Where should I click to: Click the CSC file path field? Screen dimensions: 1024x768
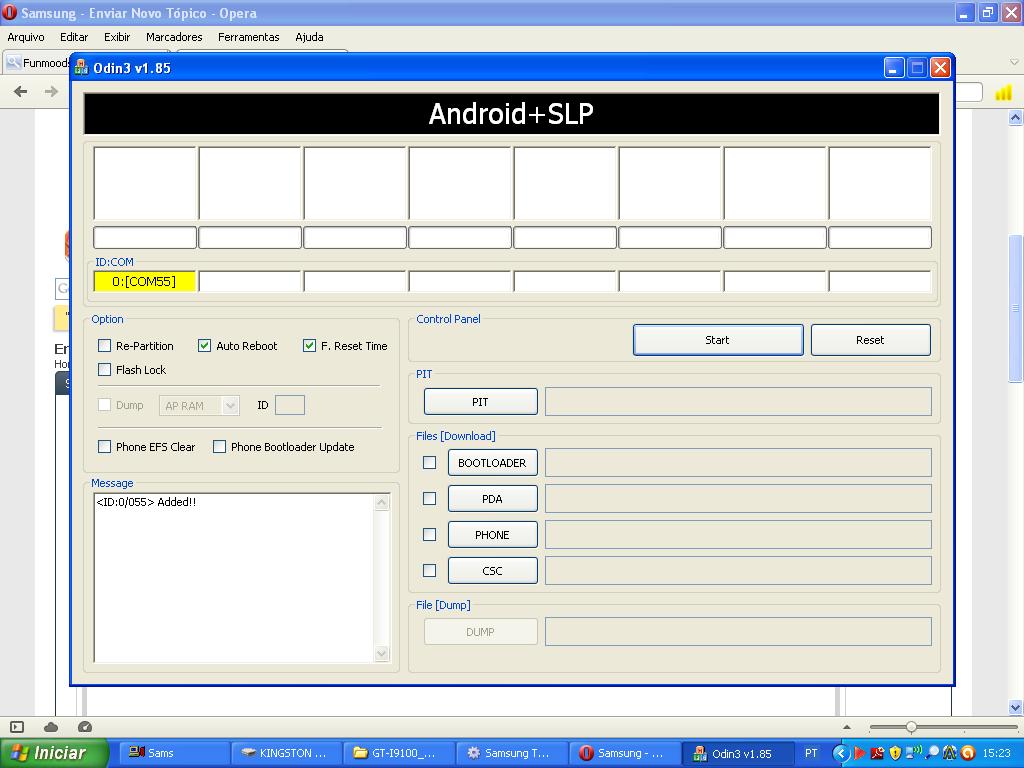pos(738,570)
